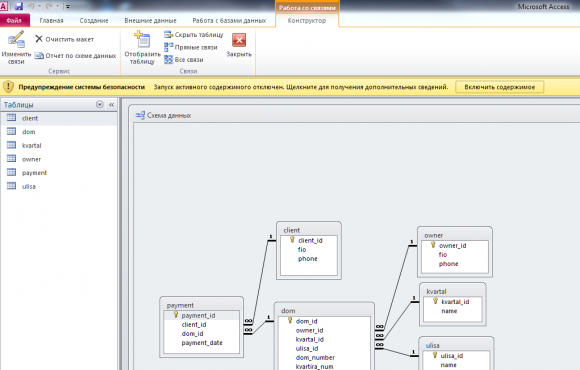580x370 pixels.
Task: Click Прямые связи
Action: coord(191,47)
